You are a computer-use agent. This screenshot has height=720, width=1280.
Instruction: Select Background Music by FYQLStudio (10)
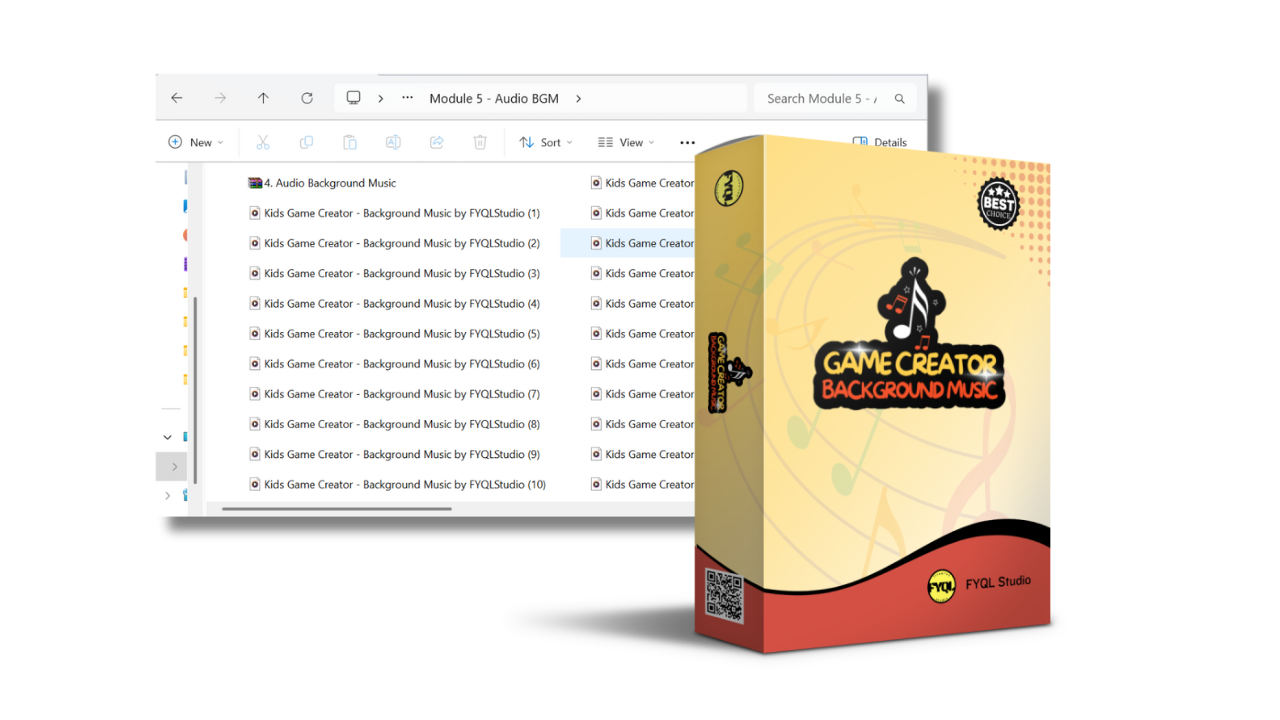point(397,484)
